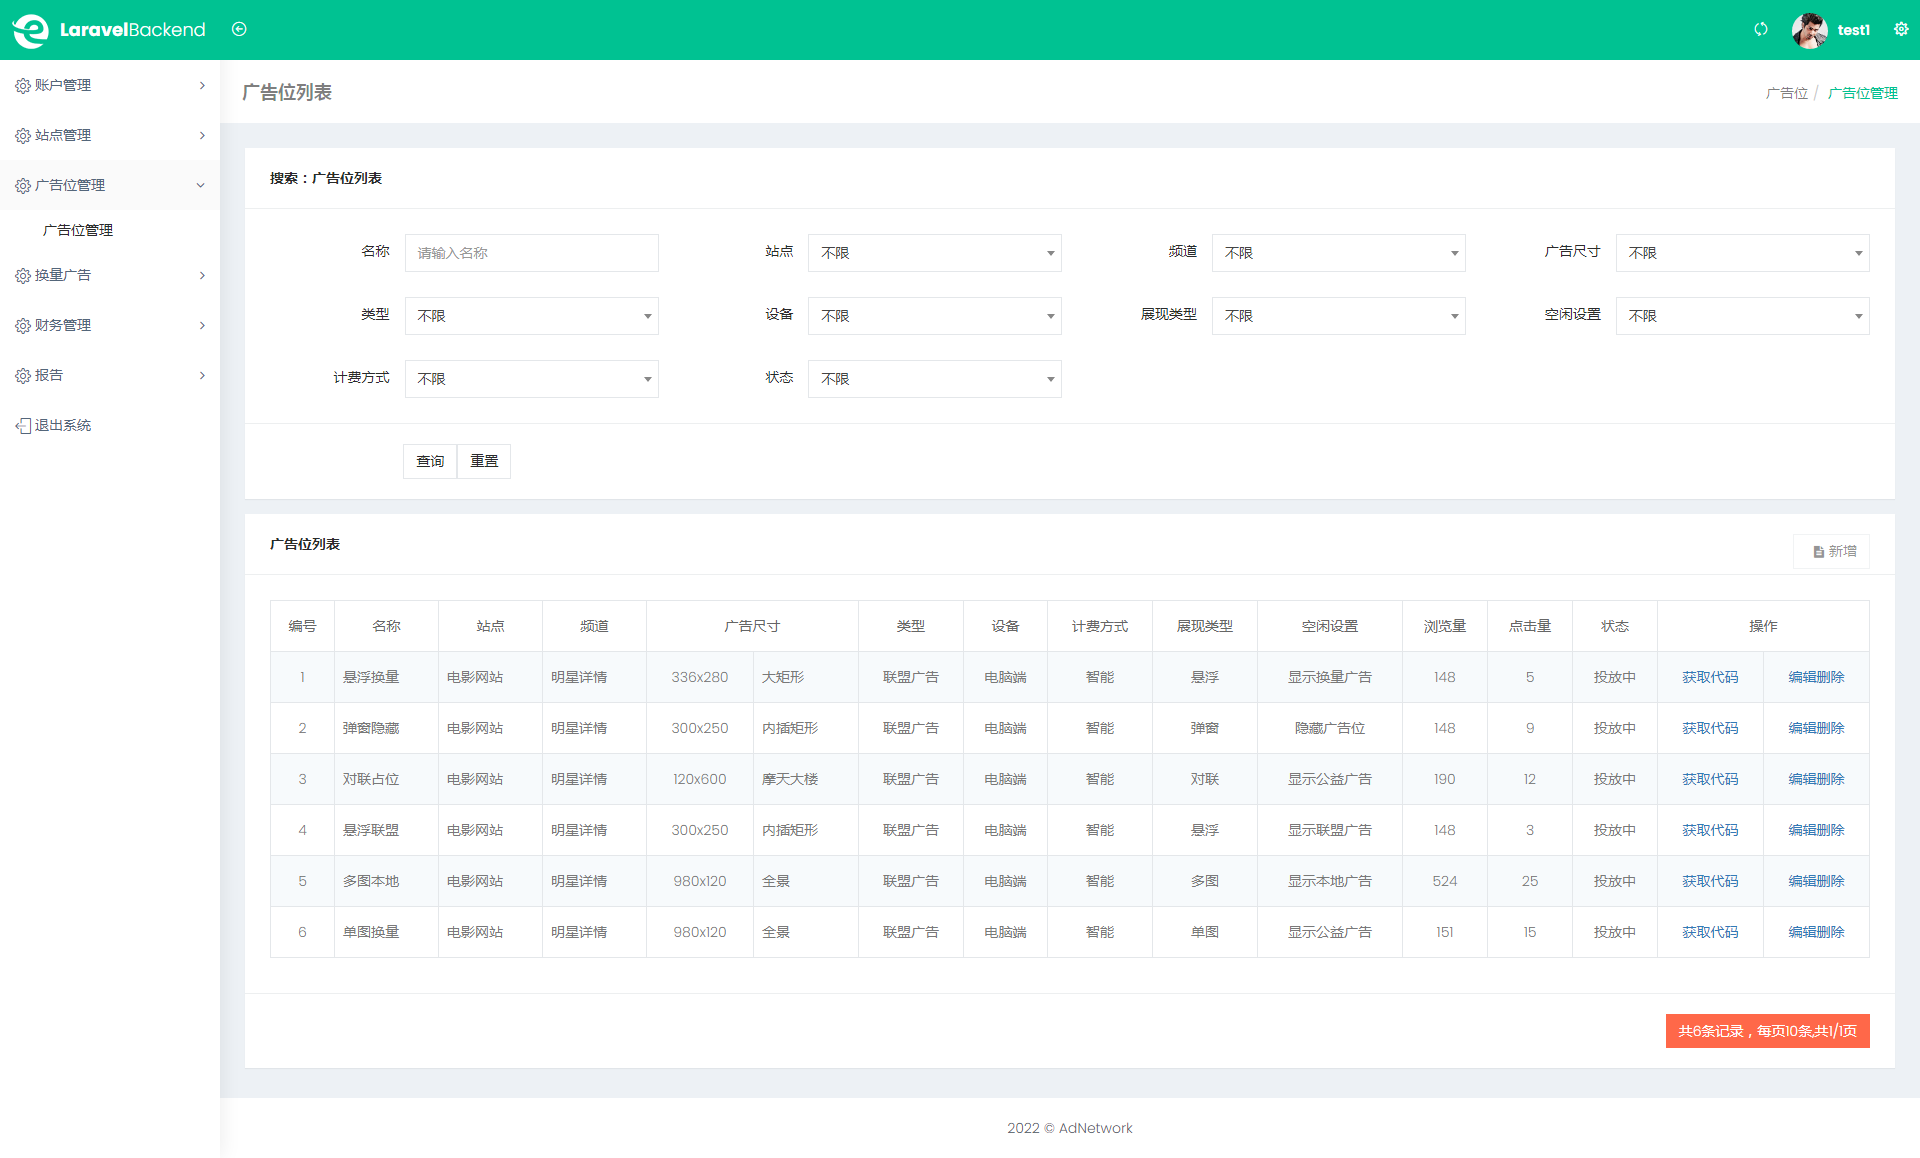Click the refresh icon in header
Viewport: 1920px width, 1158px height.
[x=1760, y=29]
